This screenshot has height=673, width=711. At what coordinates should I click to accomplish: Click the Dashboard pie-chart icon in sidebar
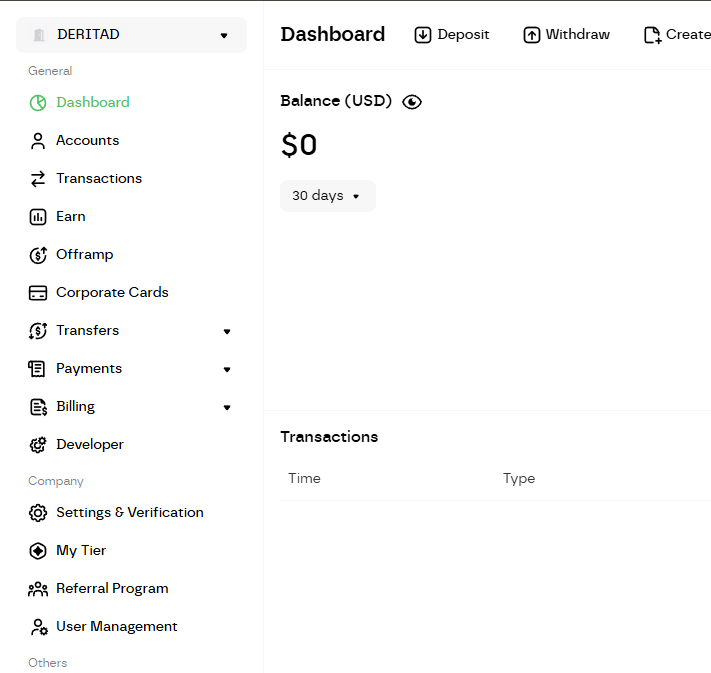click(38, 103)
